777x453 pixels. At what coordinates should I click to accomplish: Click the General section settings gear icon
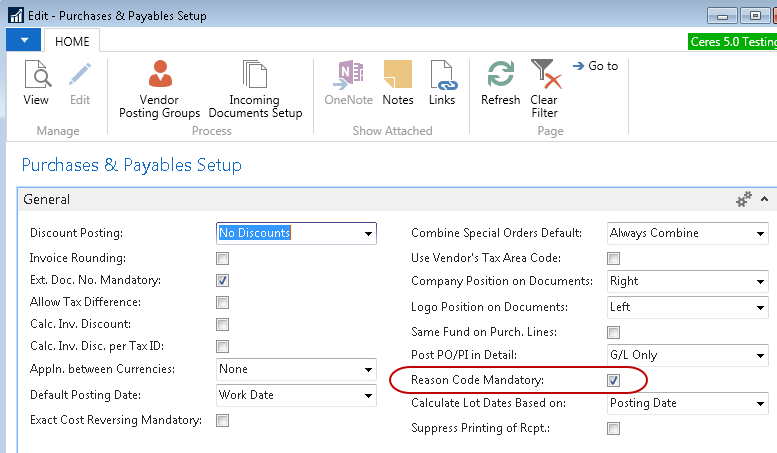[x=743, y=200]
